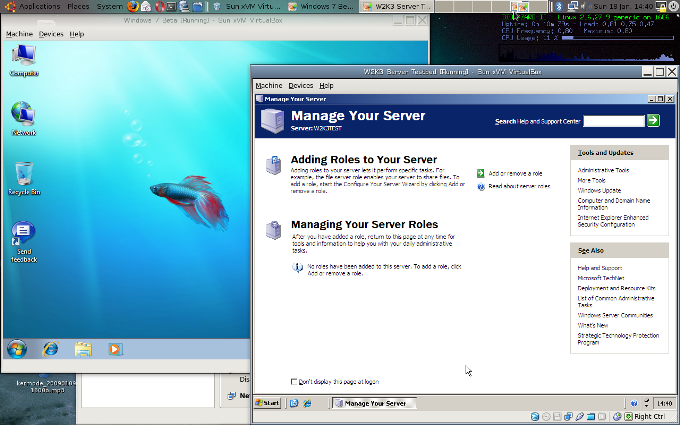This screenshot has height=425, width=680.
Task: Click the server icon in Manage Your Server header
Action: pos(272,121)
